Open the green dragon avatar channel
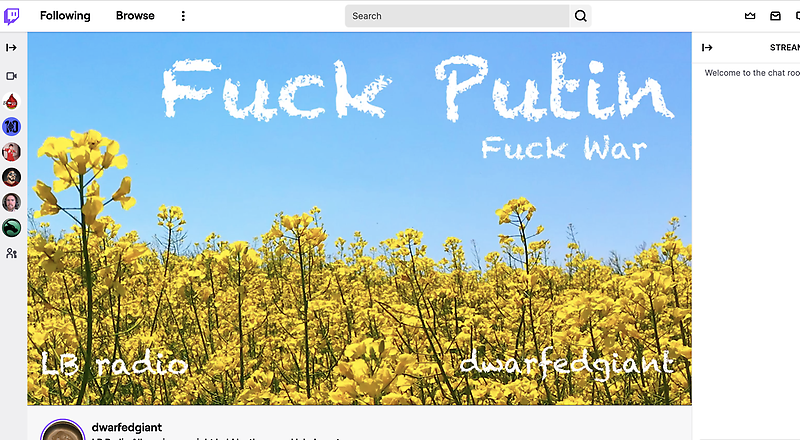800x440 pixels. [12, 228]
